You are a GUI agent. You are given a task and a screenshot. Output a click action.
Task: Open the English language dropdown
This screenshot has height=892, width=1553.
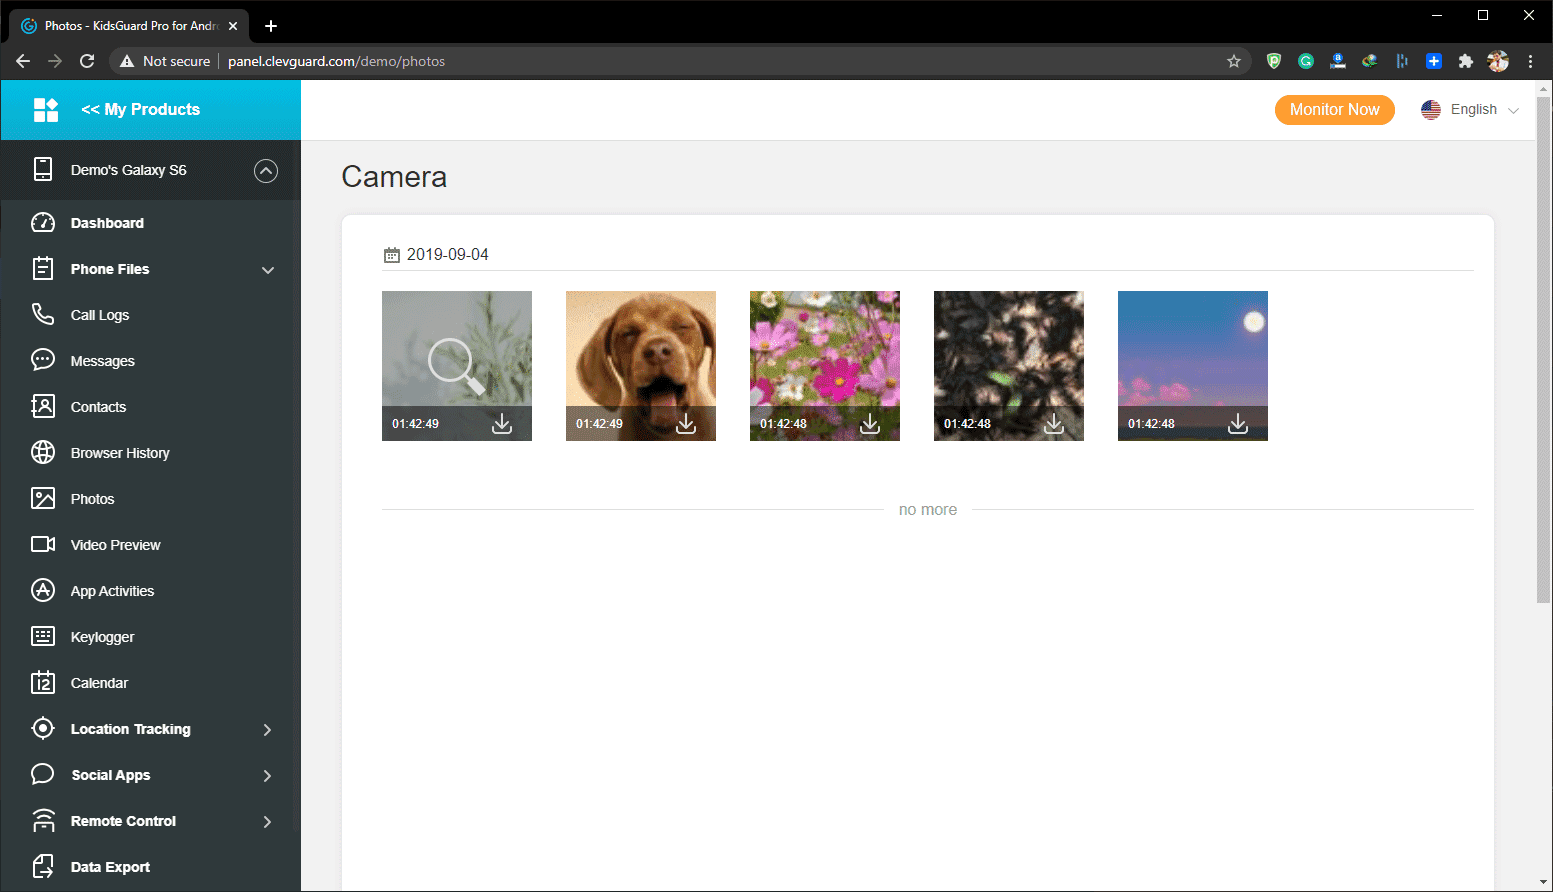pyautogui.click(x=1470, y=110)
